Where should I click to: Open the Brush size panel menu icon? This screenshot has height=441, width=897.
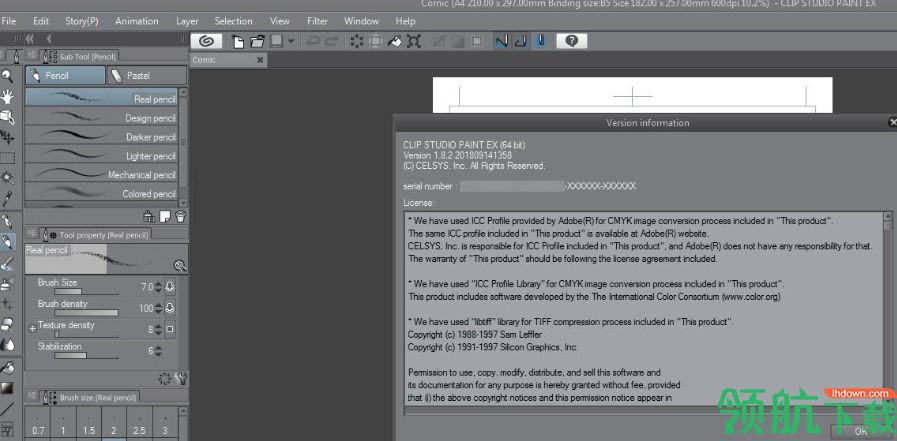33,396
